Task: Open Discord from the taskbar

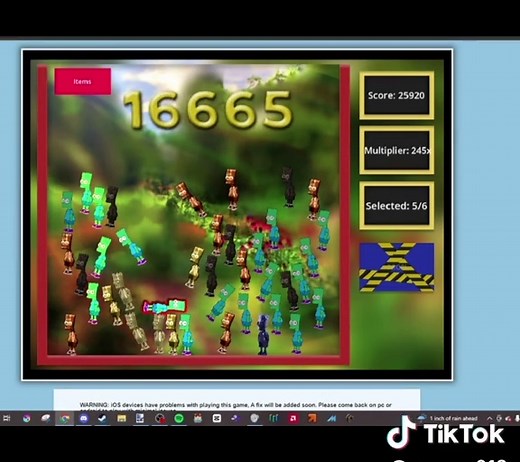Action: (x=84, y=418)
